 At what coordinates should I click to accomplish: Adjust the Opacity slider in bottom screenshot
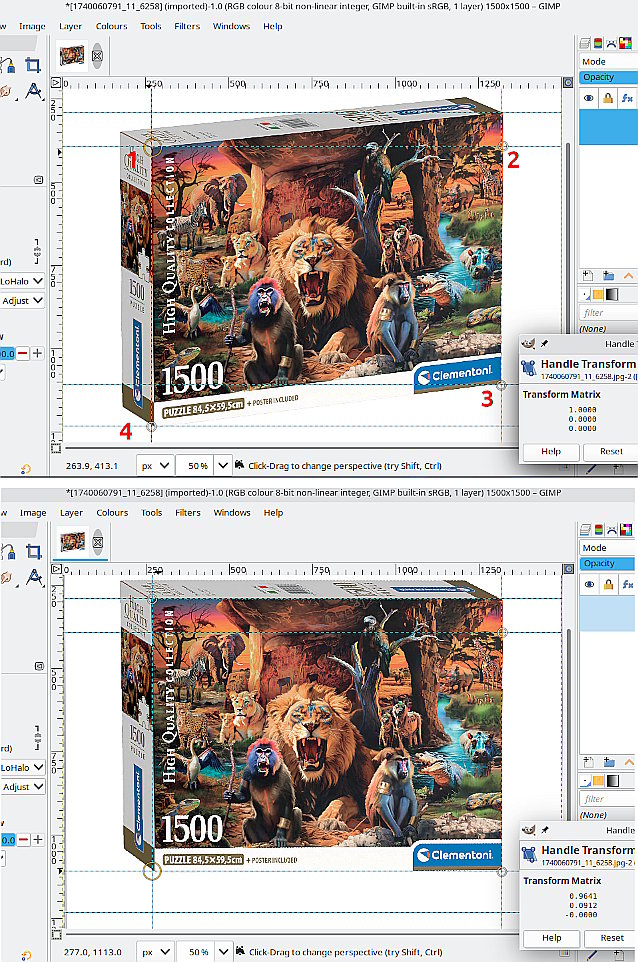tap(609, 563)
